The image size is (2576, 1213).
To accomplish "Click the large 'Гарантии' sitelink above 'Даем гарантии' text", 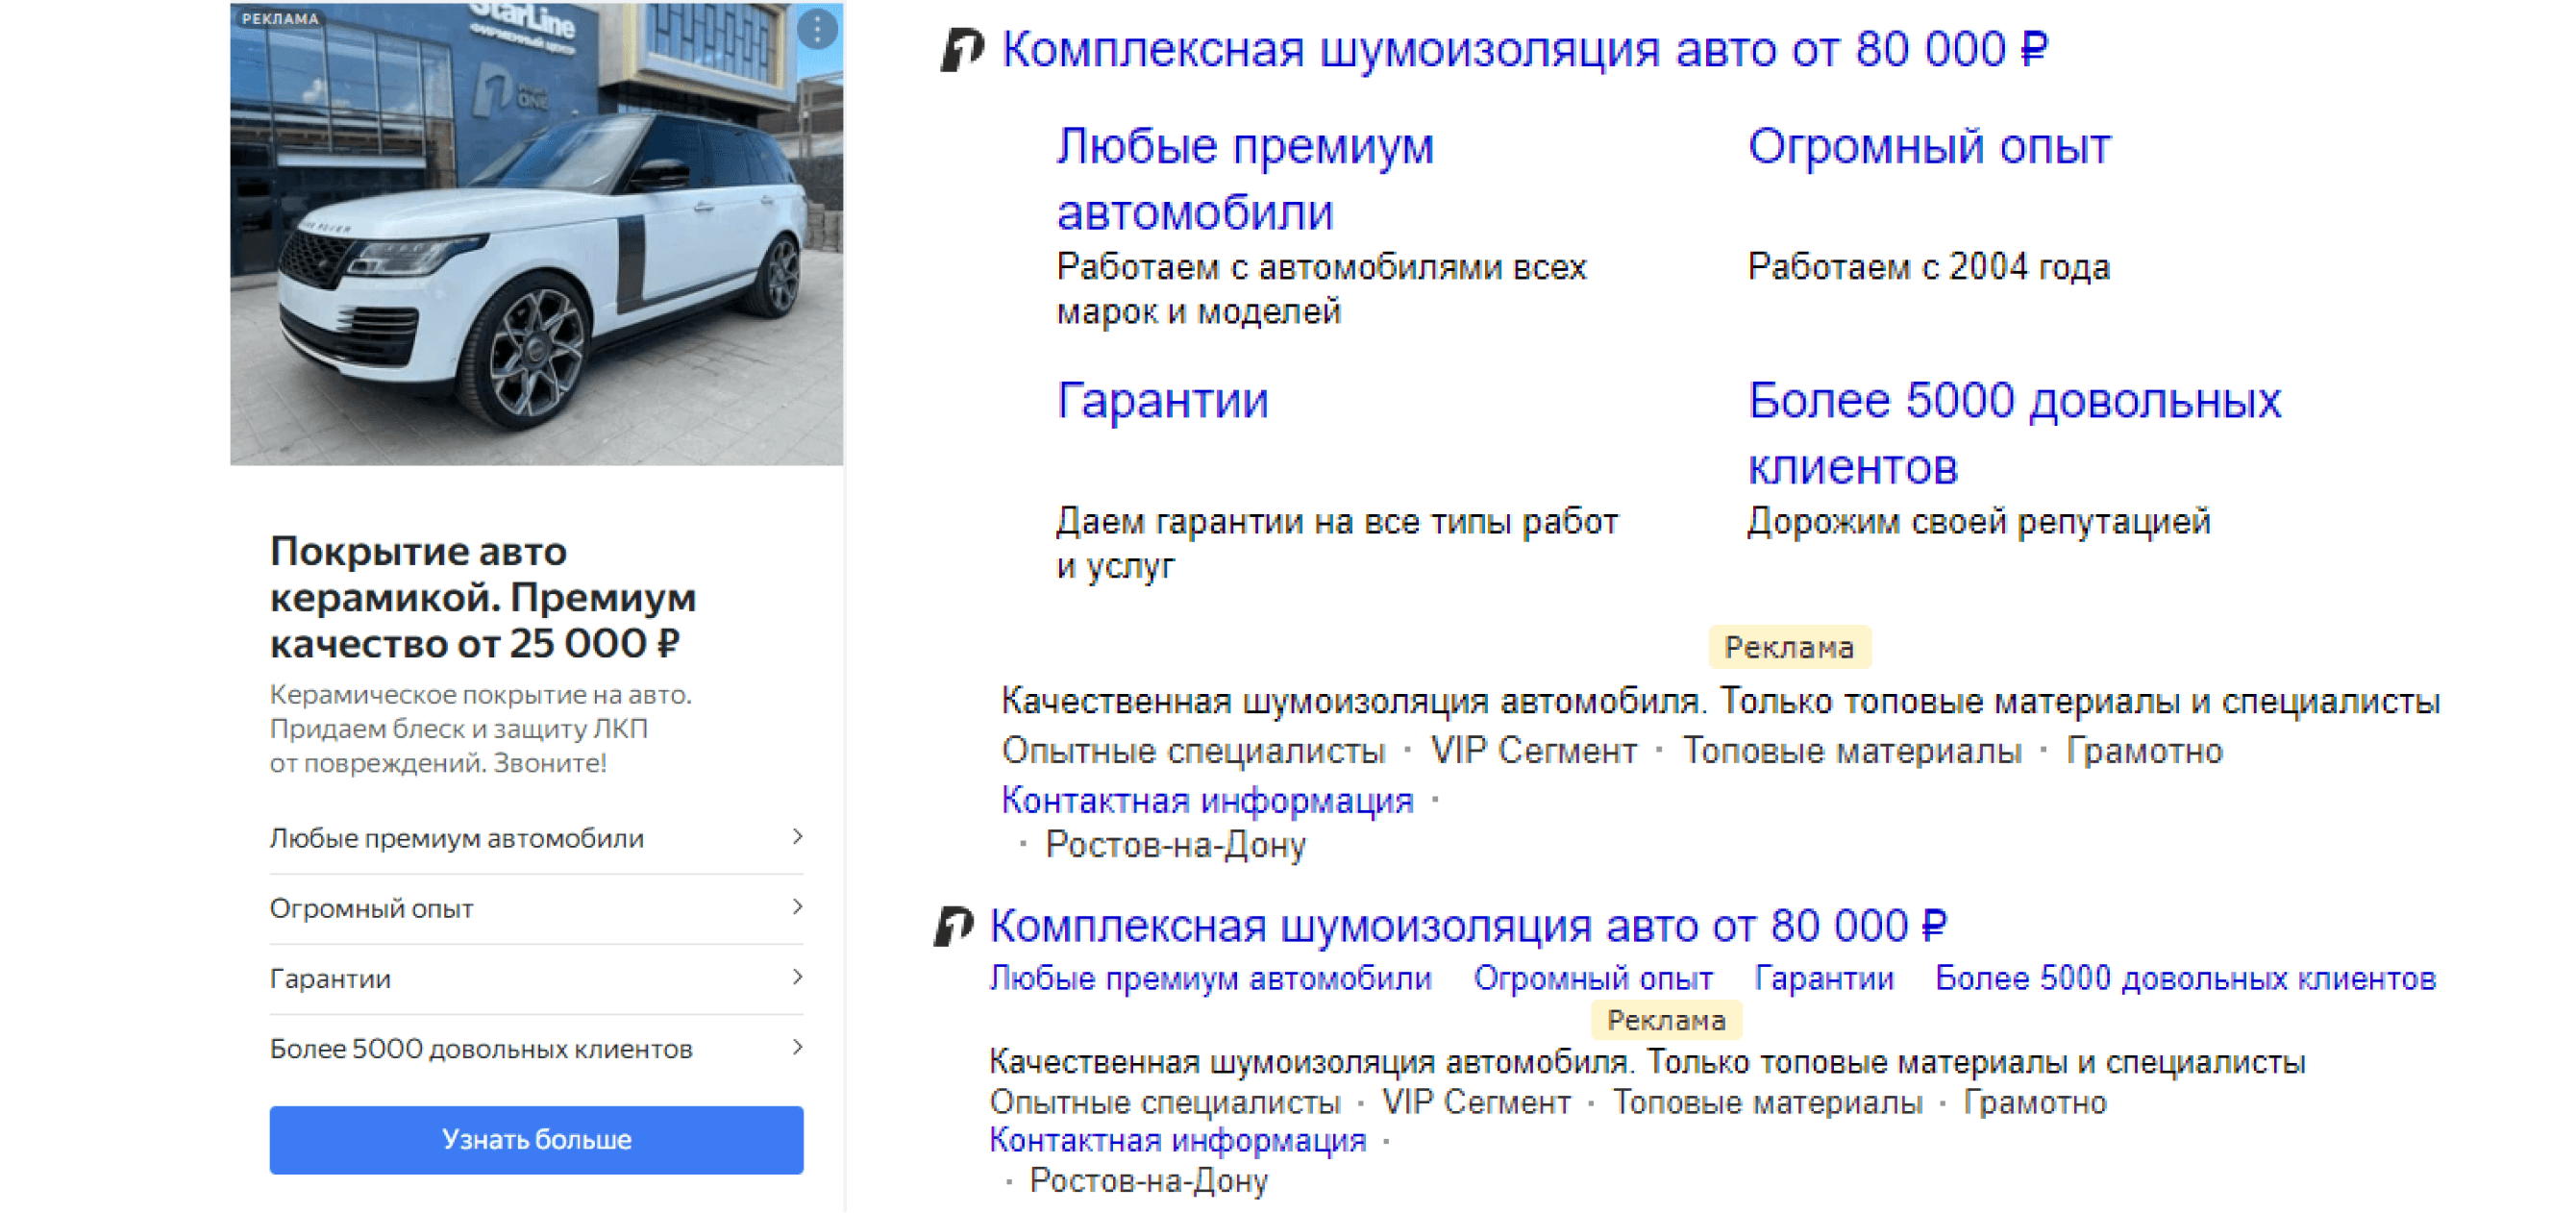I will coord(1162,401).
